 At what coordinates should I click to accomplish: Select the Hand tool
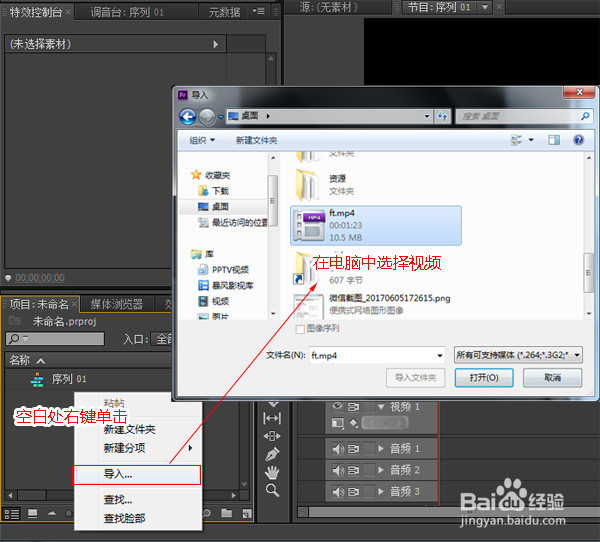point(272,472)
